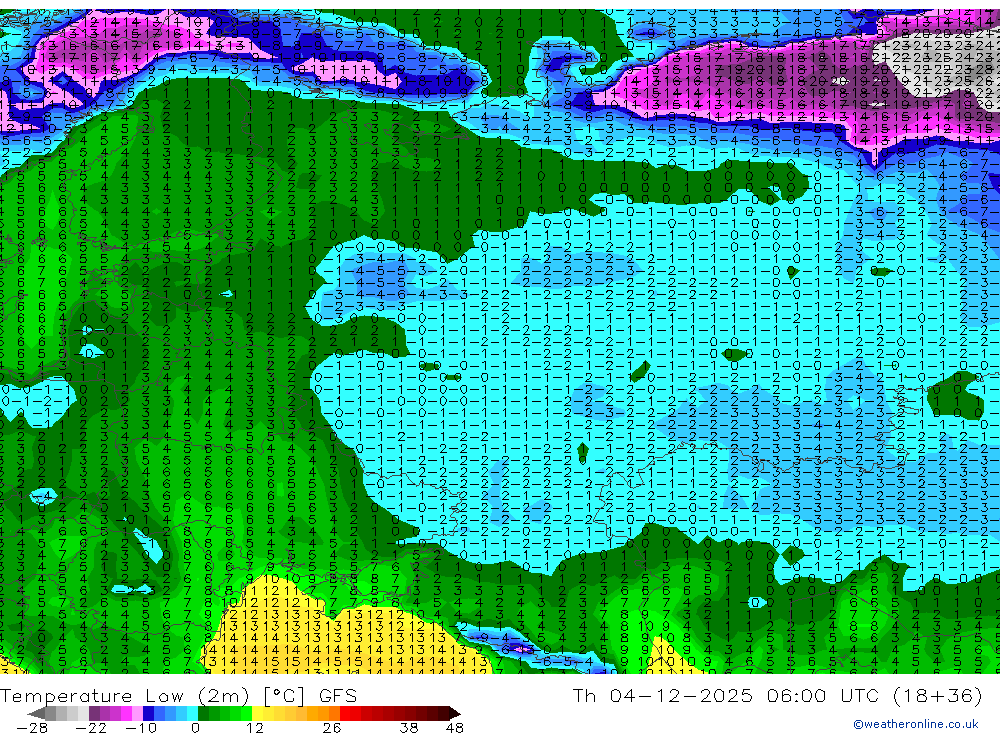Click the -10 label on the color scale

pos(141,727)
